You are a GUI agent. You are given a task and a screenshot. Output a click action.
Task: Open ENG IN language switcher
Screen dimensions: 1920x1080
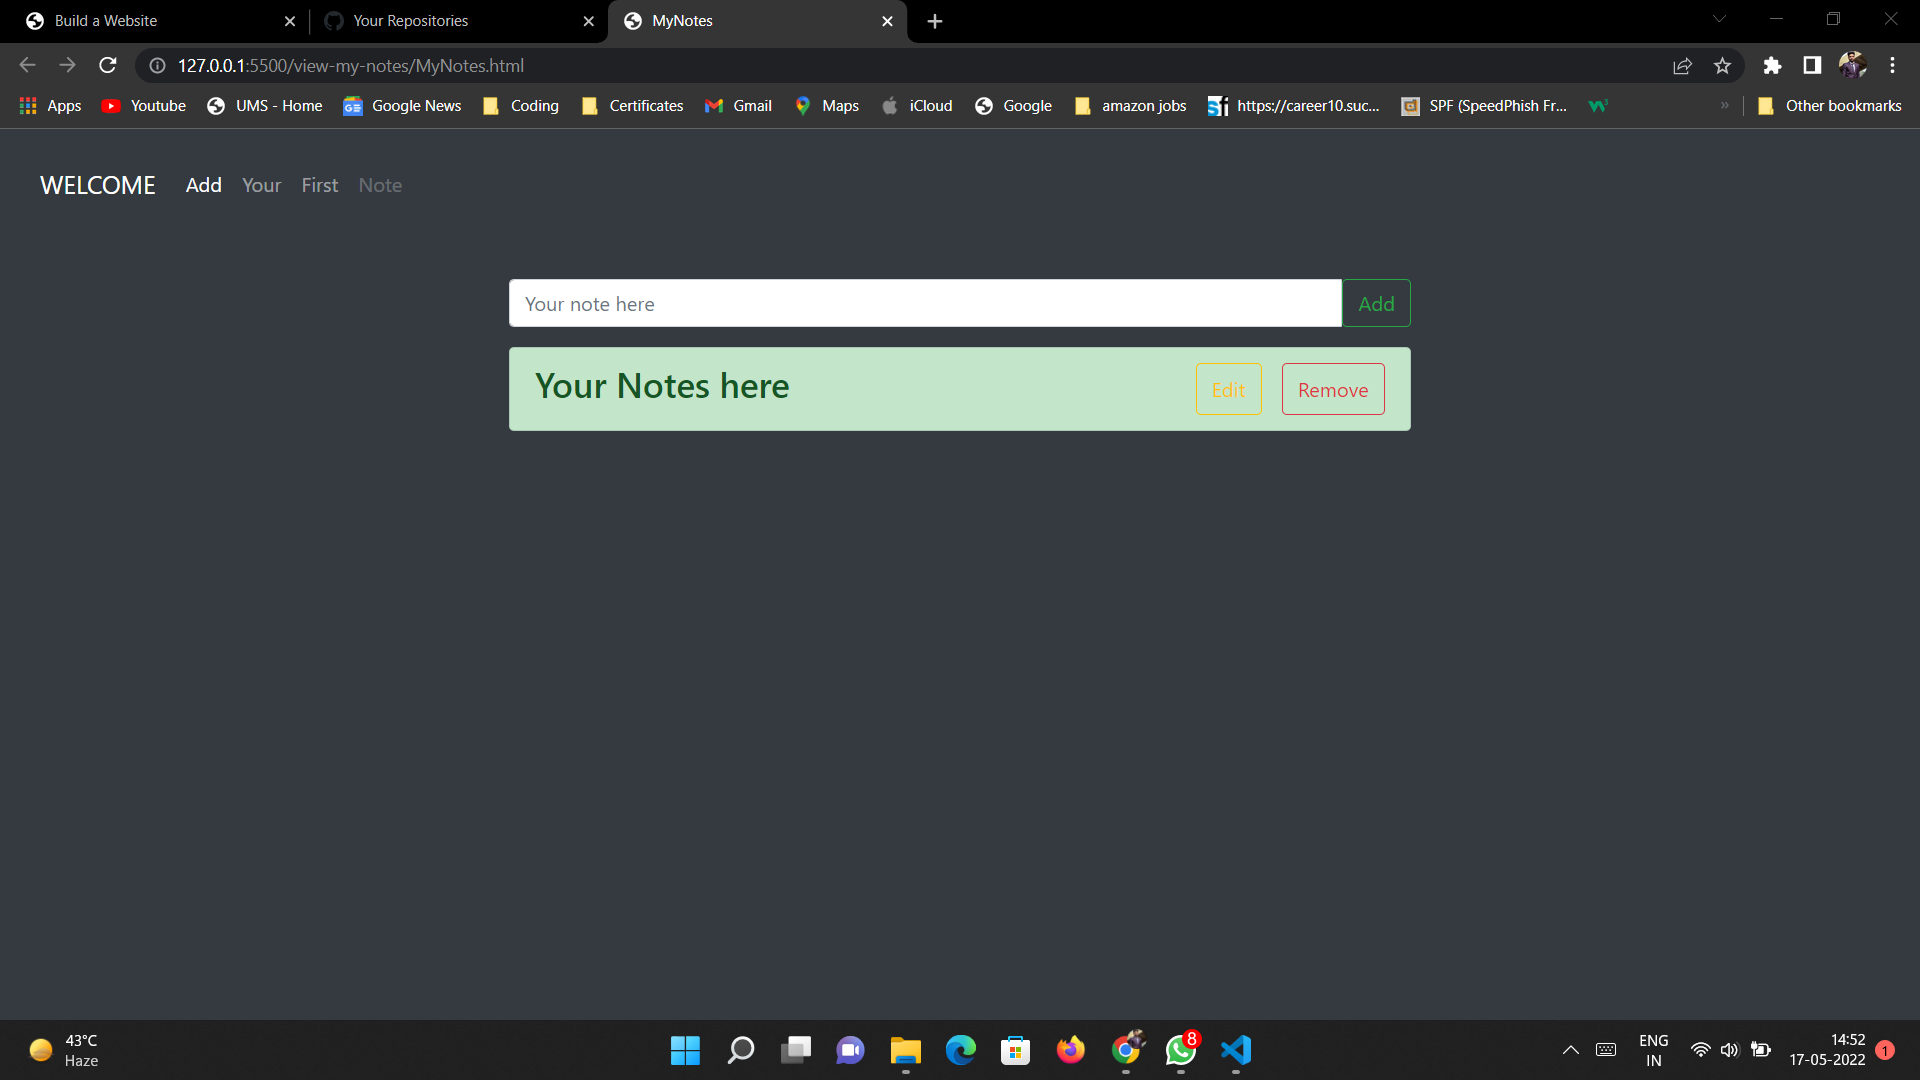click(x=1653, y=1050)
